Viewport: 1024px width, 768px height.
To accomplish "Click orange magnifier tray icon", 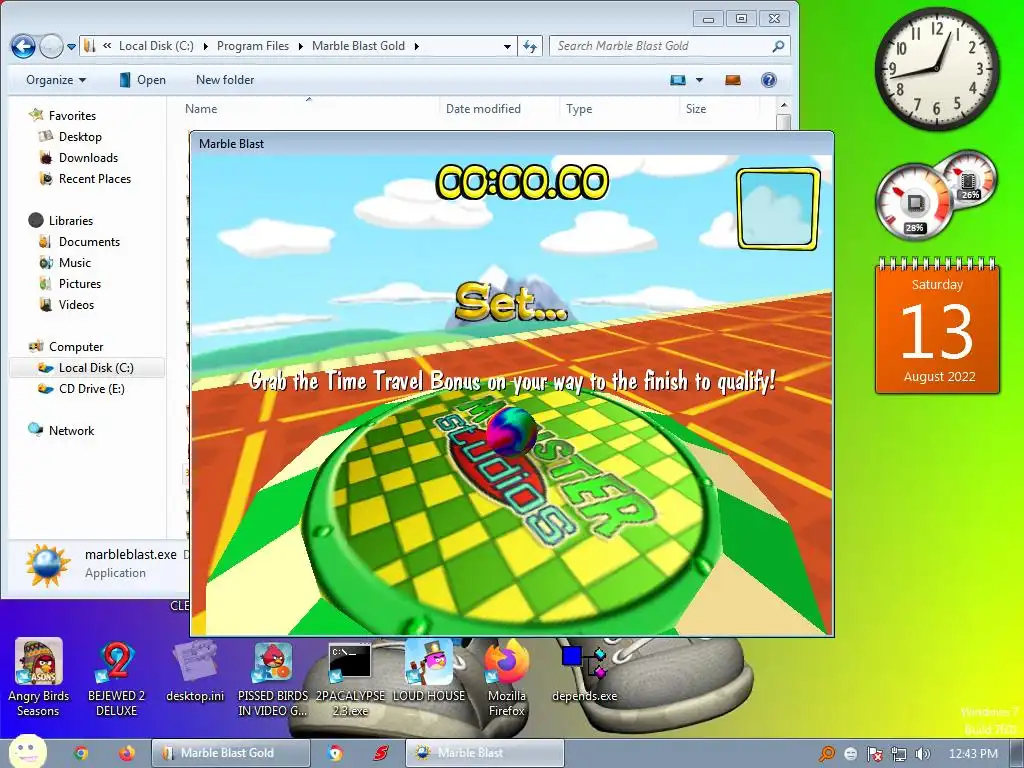I will click(x=827, y=754).
